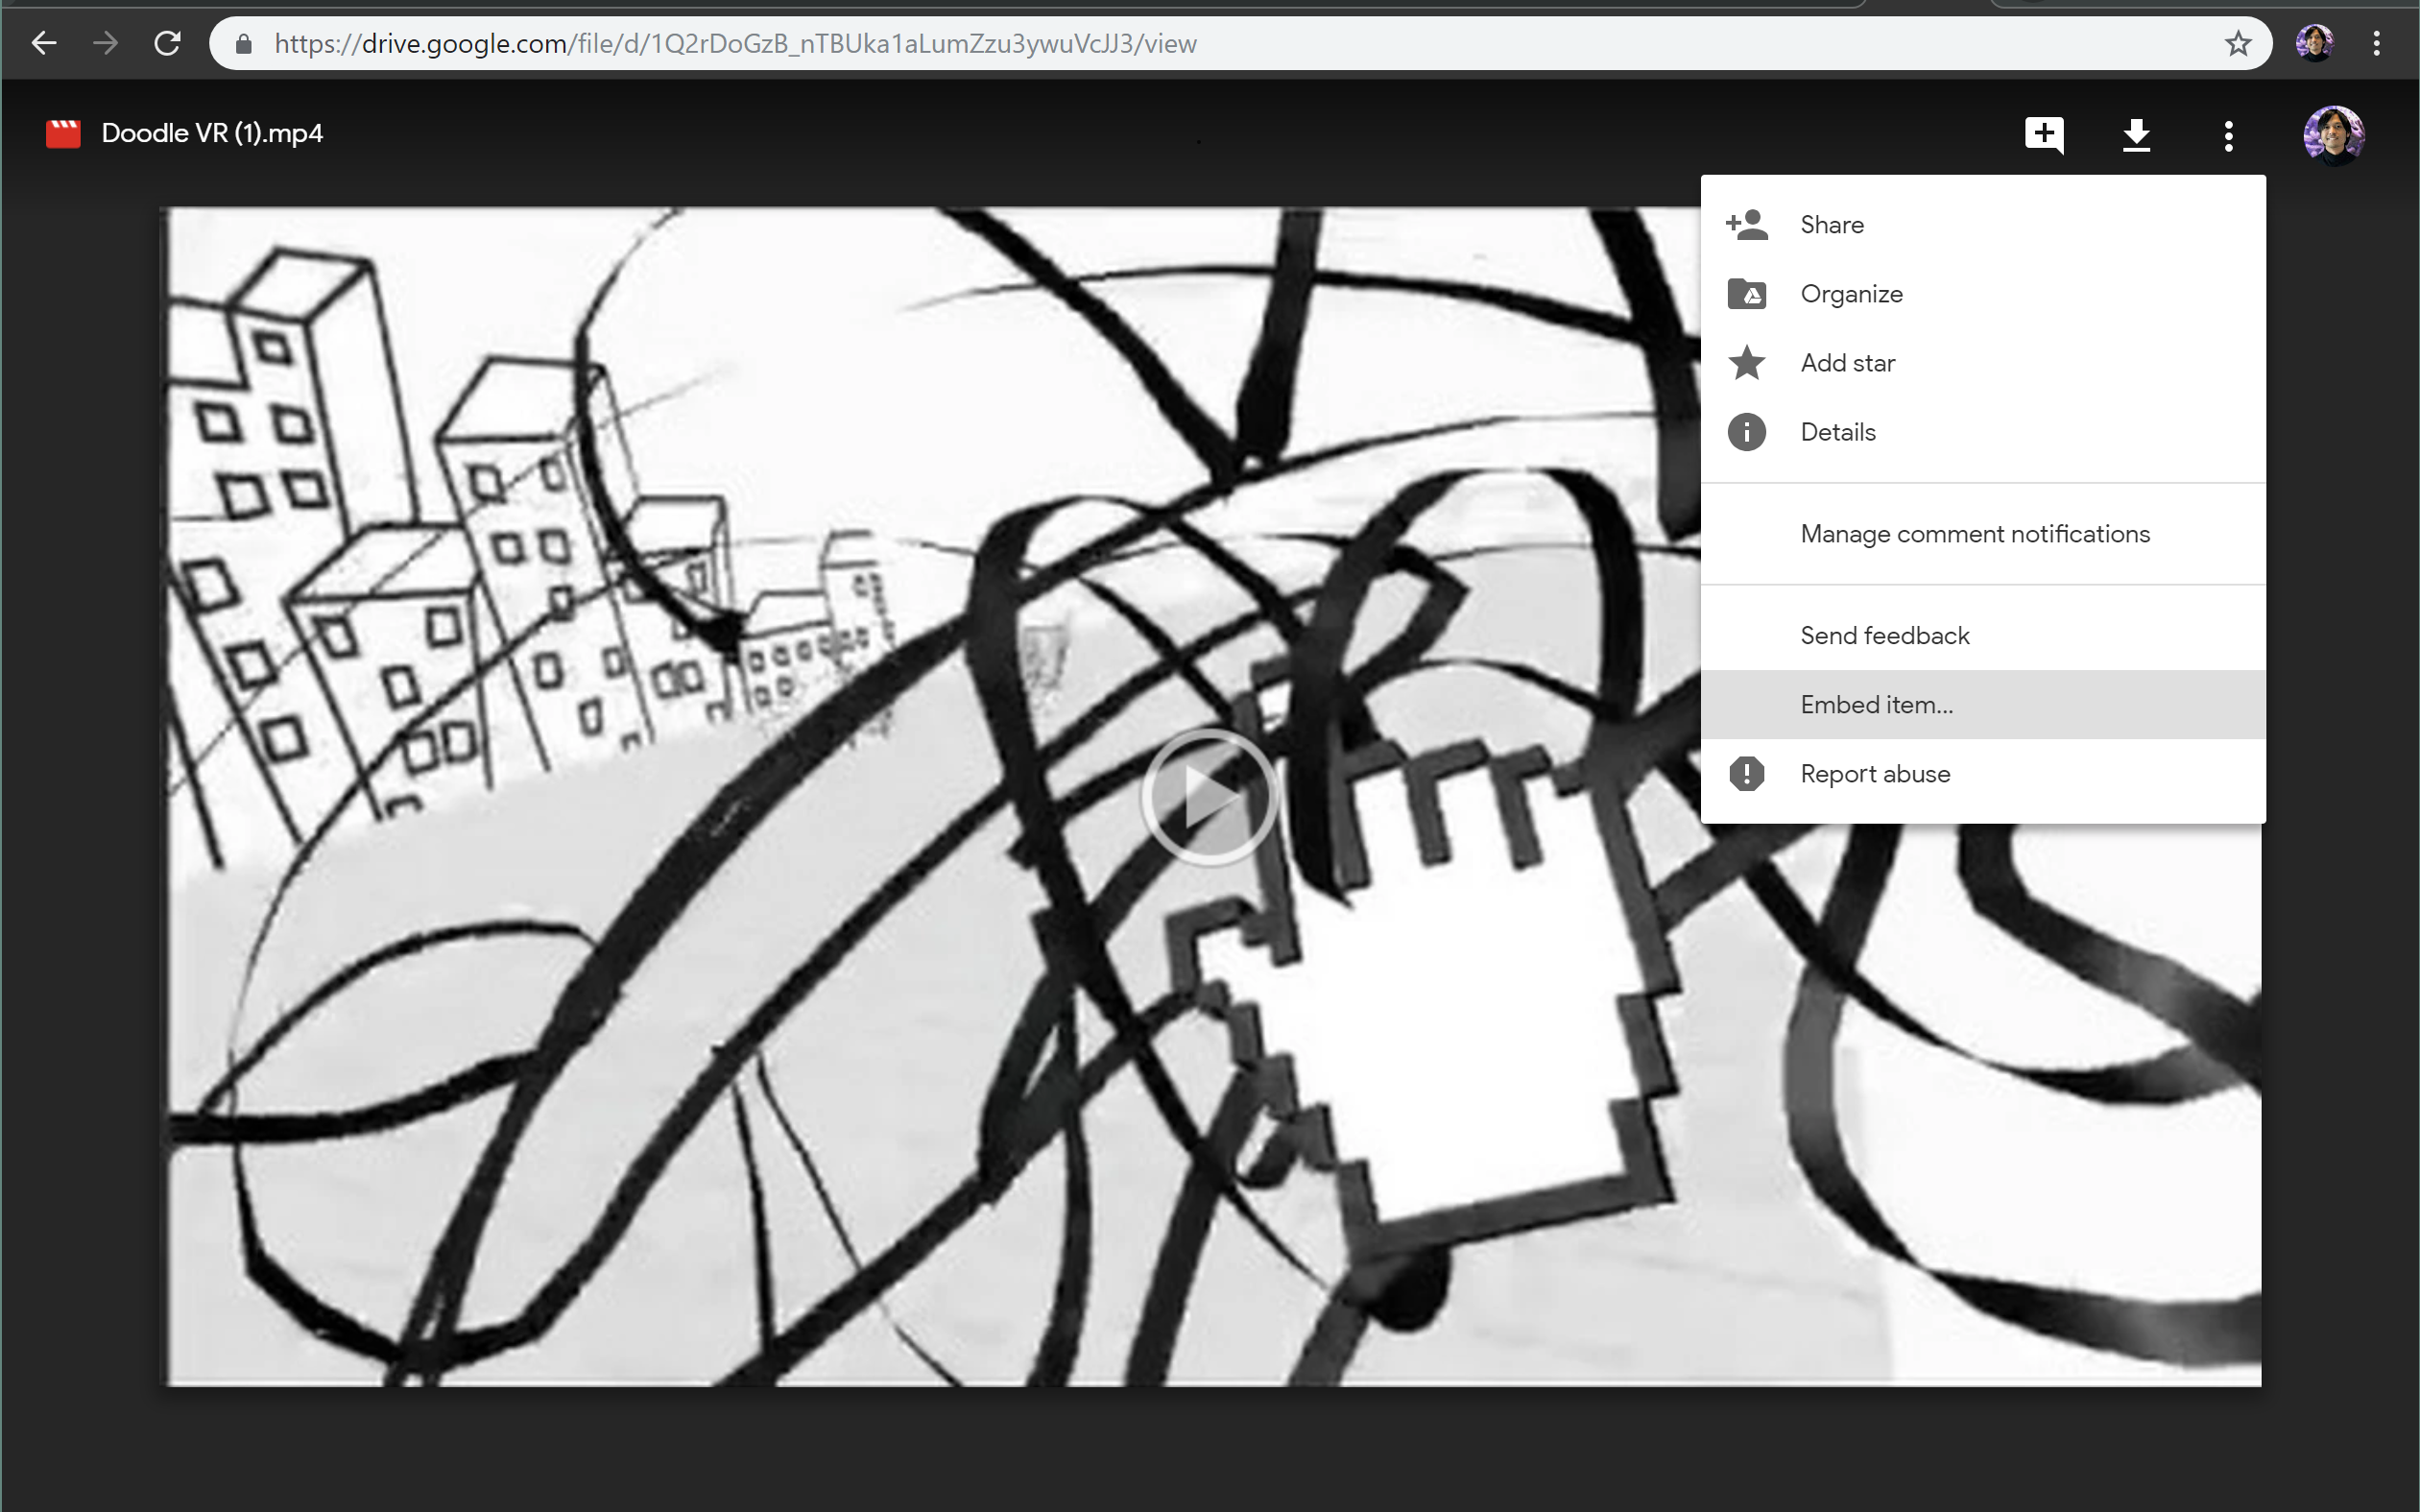Click the Report abuse warning icon
The image size is (2420, 1512).
pyautogui.click(x=1747, y=774)
